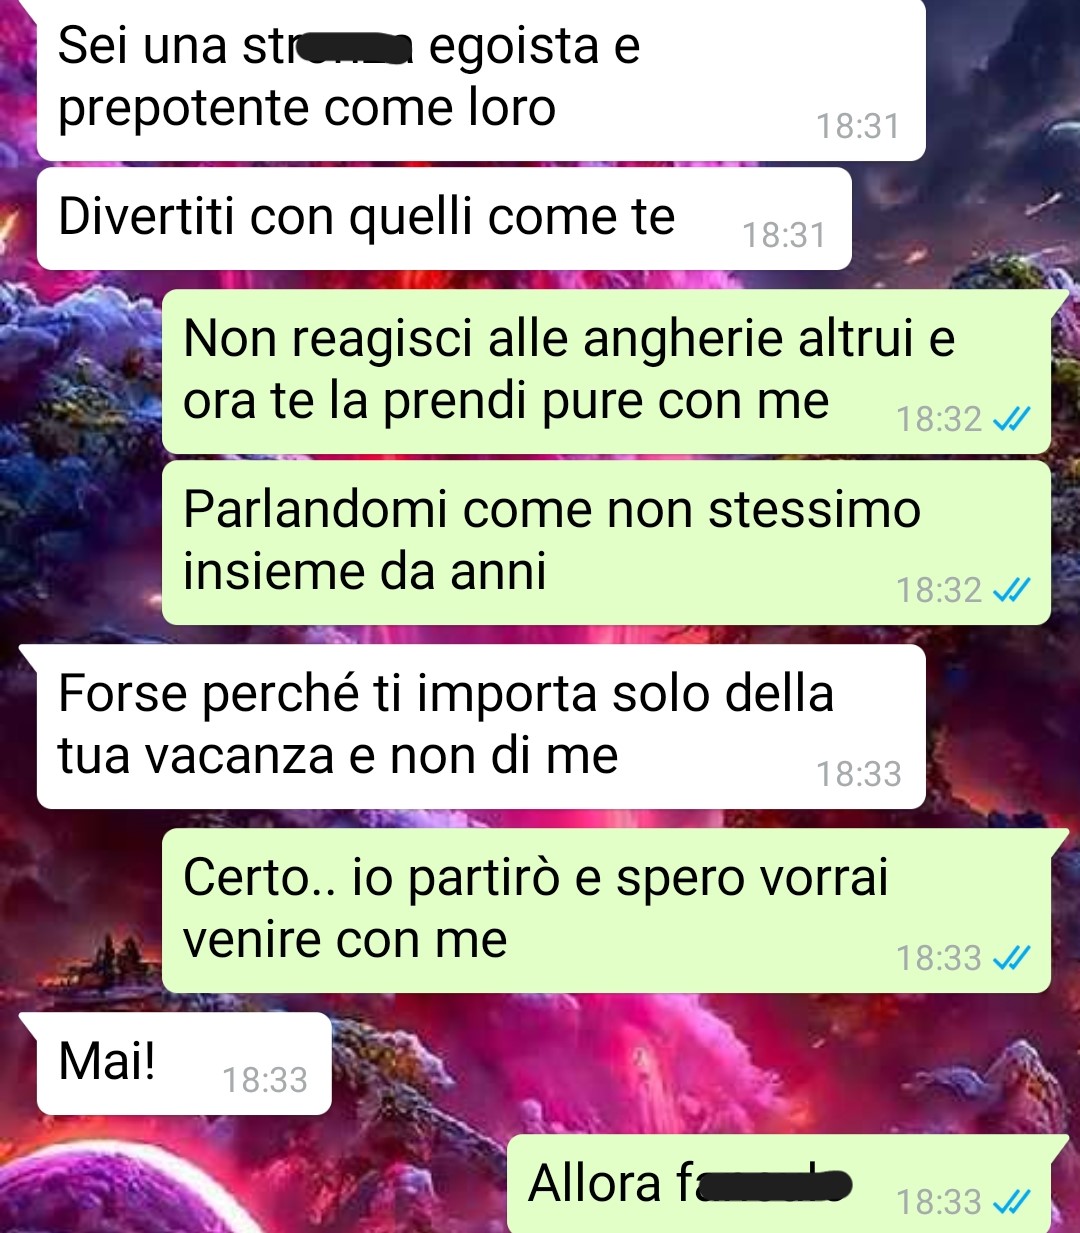Tap the message 'Divertiti con quelli come te'
Viewport: 1080px width, 1233px height.
point(444,218)
